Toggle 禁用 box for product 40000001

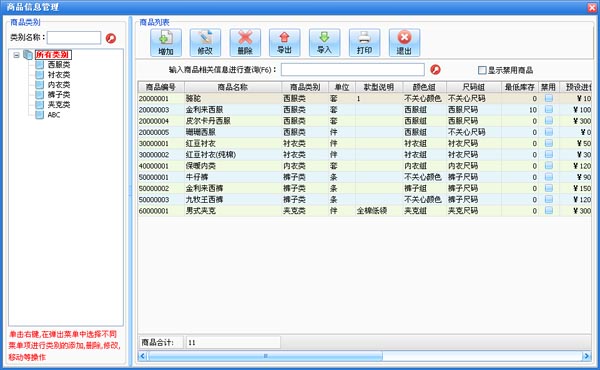549,166
